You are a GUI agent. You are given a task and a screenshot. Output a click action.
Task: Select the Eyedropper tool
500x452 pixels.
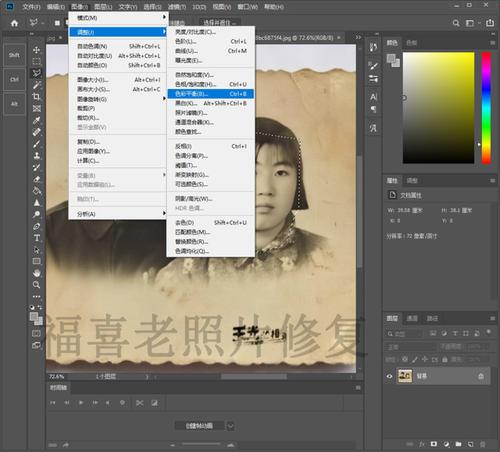36,120
